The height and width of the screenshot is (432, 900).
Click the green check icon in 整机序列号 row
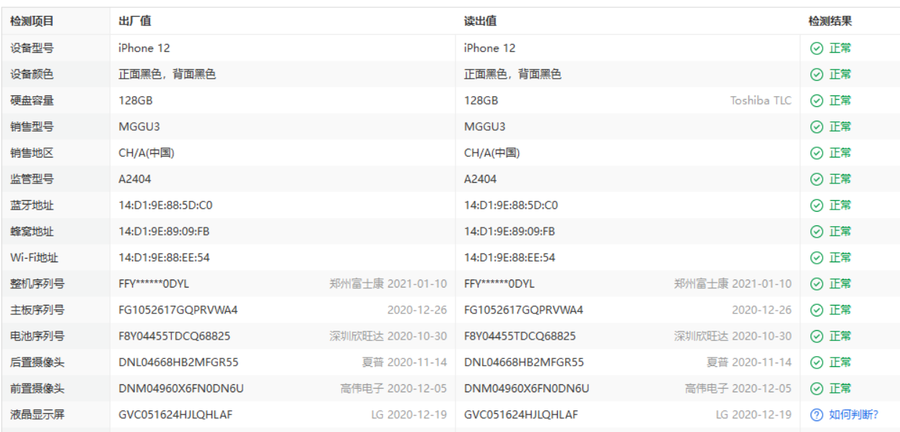coord(816,284)
